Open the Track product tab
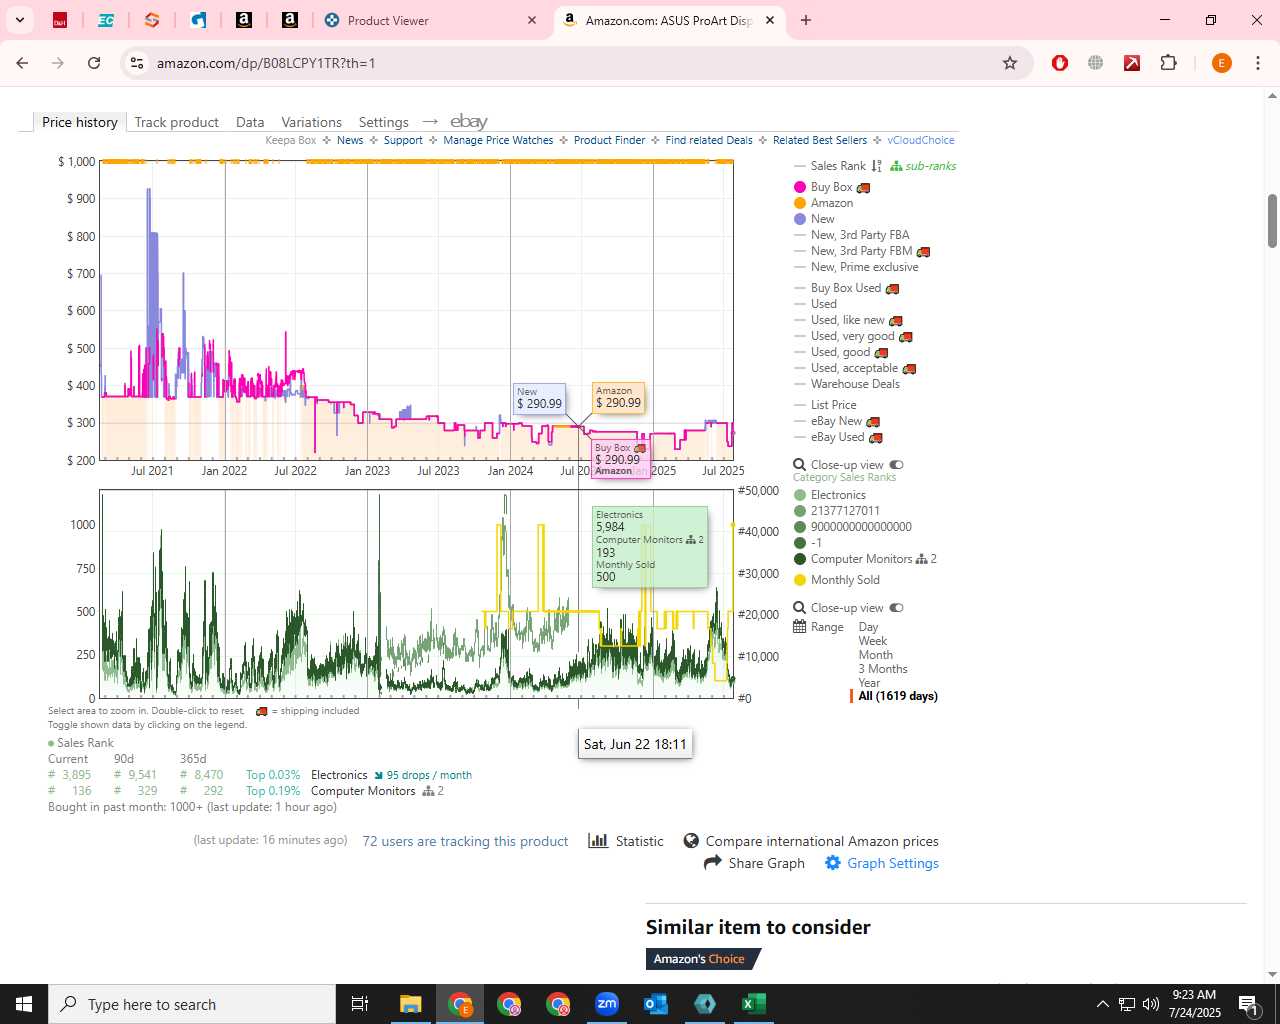The width and height of the screenshot is (1280, 1024). [x=176, y=122]
